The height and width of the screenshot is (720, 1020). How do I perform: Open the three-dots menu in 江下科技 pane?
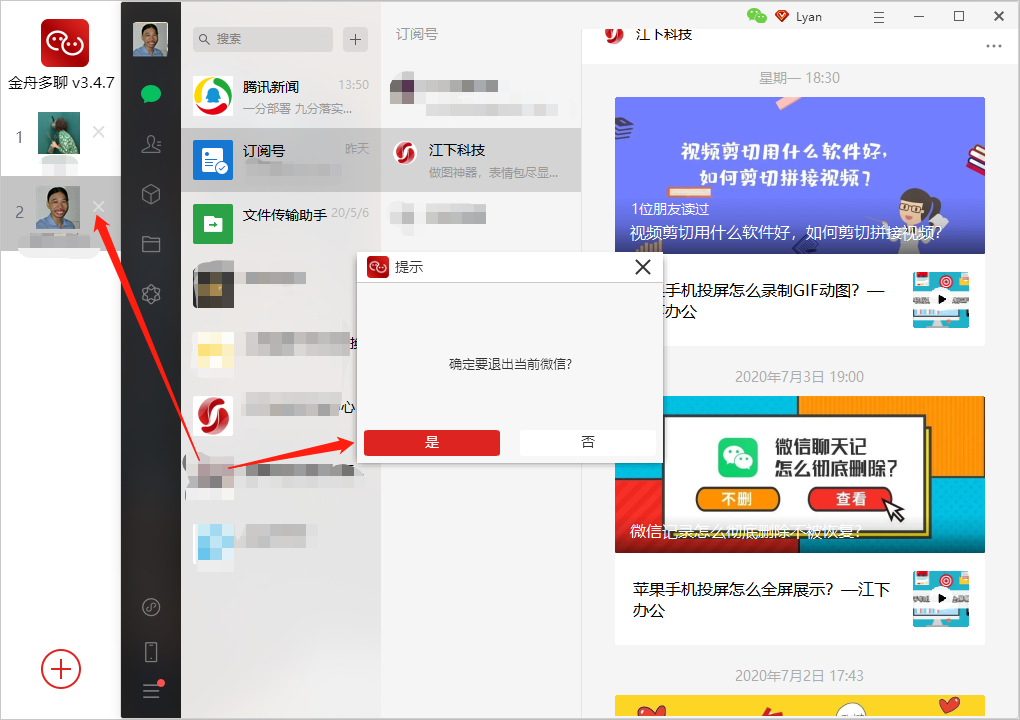[993, 46]
